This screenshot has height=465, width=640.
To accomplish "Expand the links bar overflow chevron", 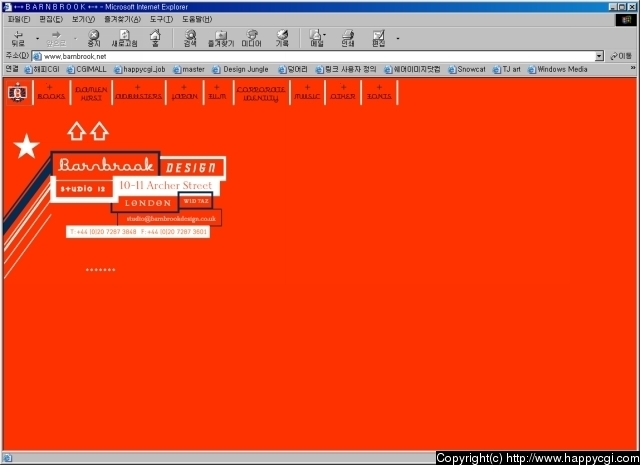I will click(x=633, y=68).
